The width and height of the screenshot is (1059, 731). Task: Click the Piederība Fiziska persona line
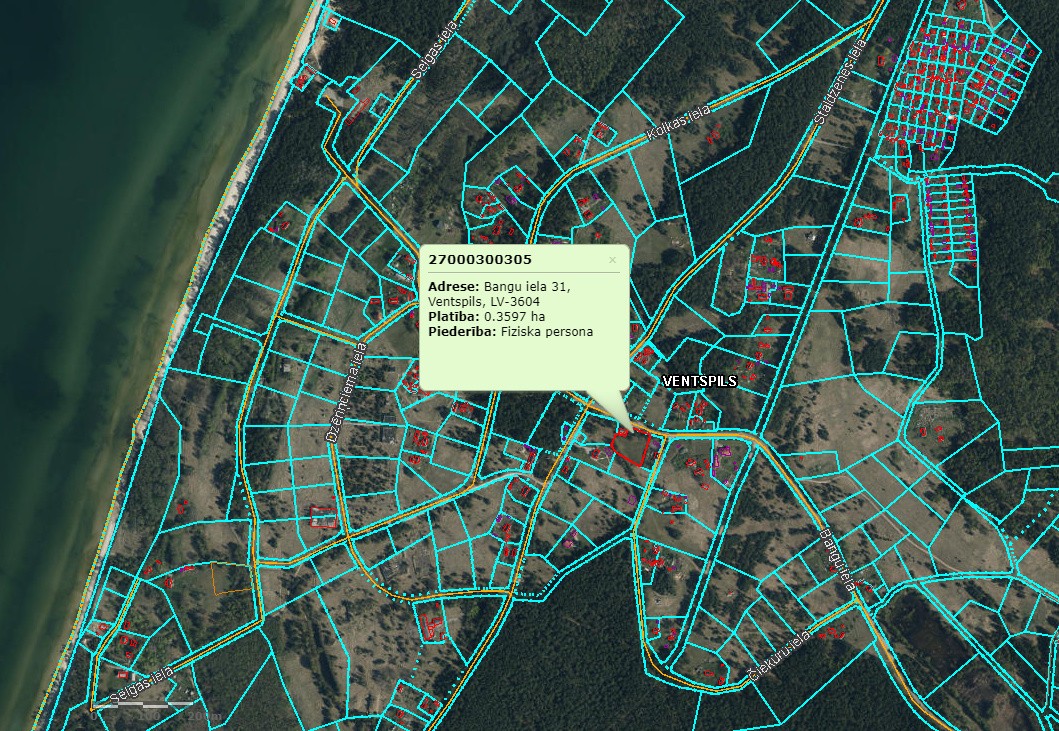(510, 331)
